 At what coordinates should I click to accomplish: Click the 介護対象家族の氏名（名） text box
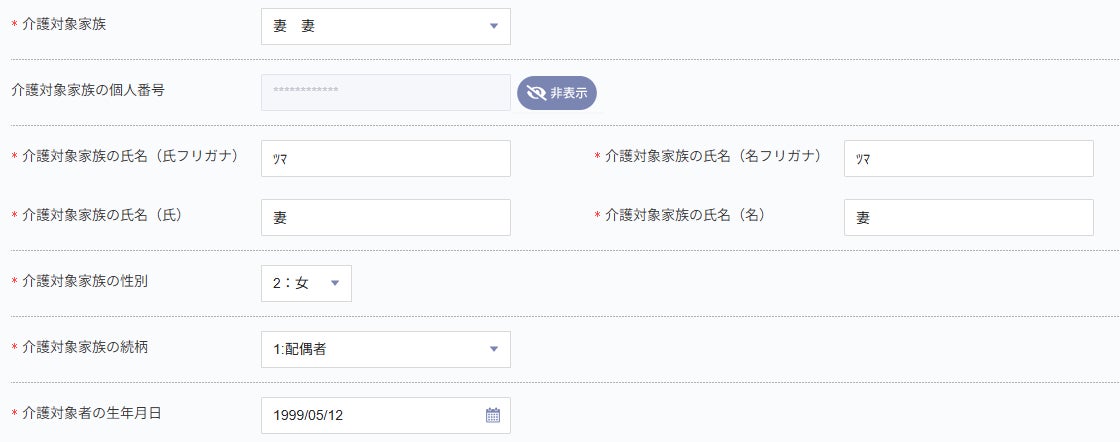tap(968, 218)
